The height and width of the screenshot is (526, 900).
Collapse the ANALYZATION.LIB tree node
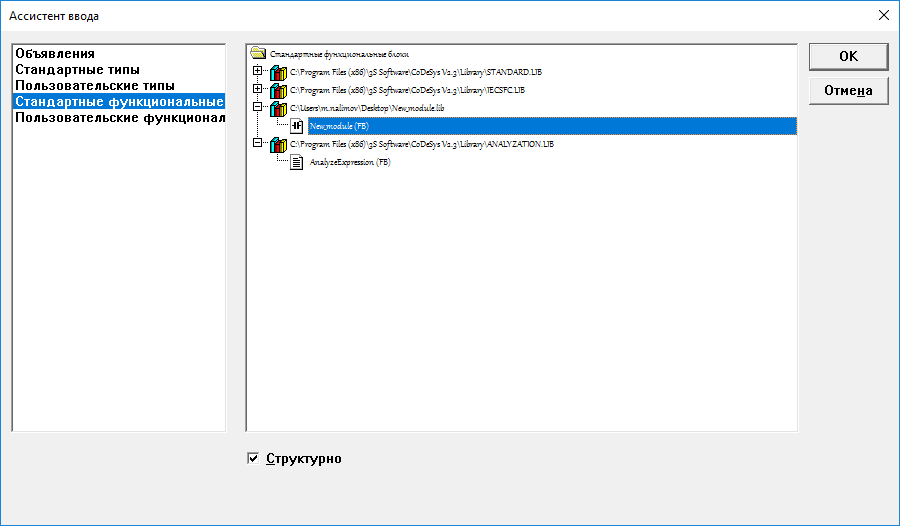(258, 144)
